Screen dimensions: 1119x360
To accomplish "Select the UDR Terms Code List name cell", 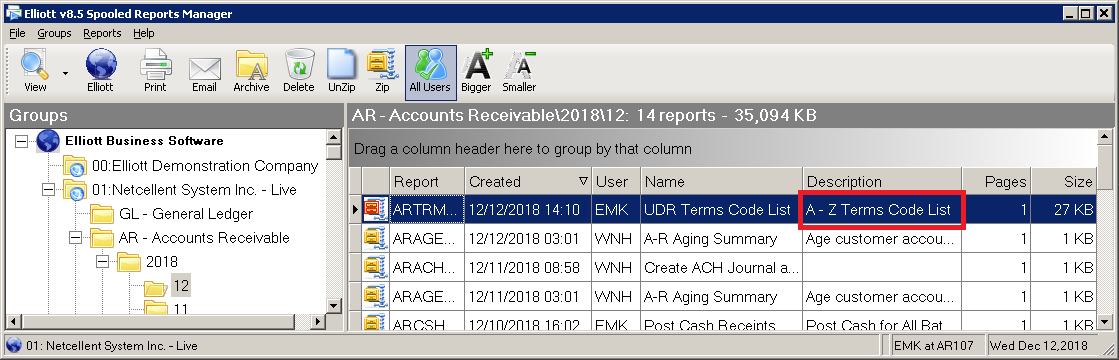I will 721,210.
